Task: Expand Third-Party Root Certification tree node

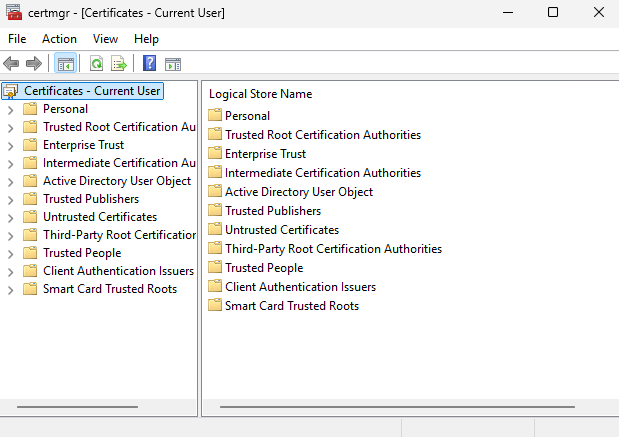Action: click(11, 236)
